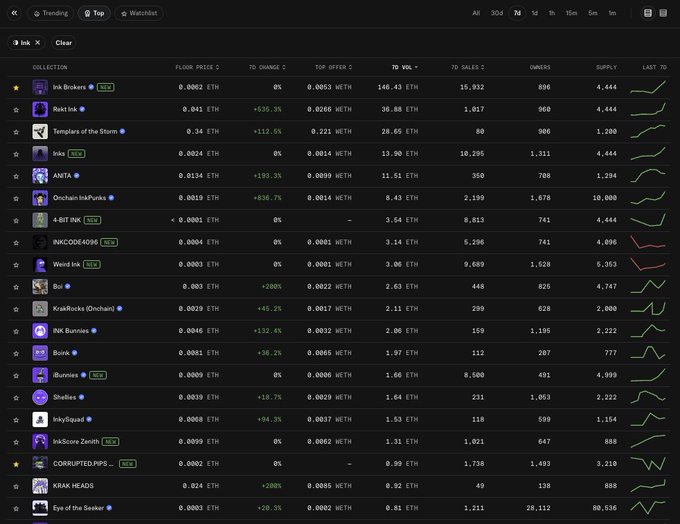
Task: Click the Inks collection name
Action: [x=59, y=154]
